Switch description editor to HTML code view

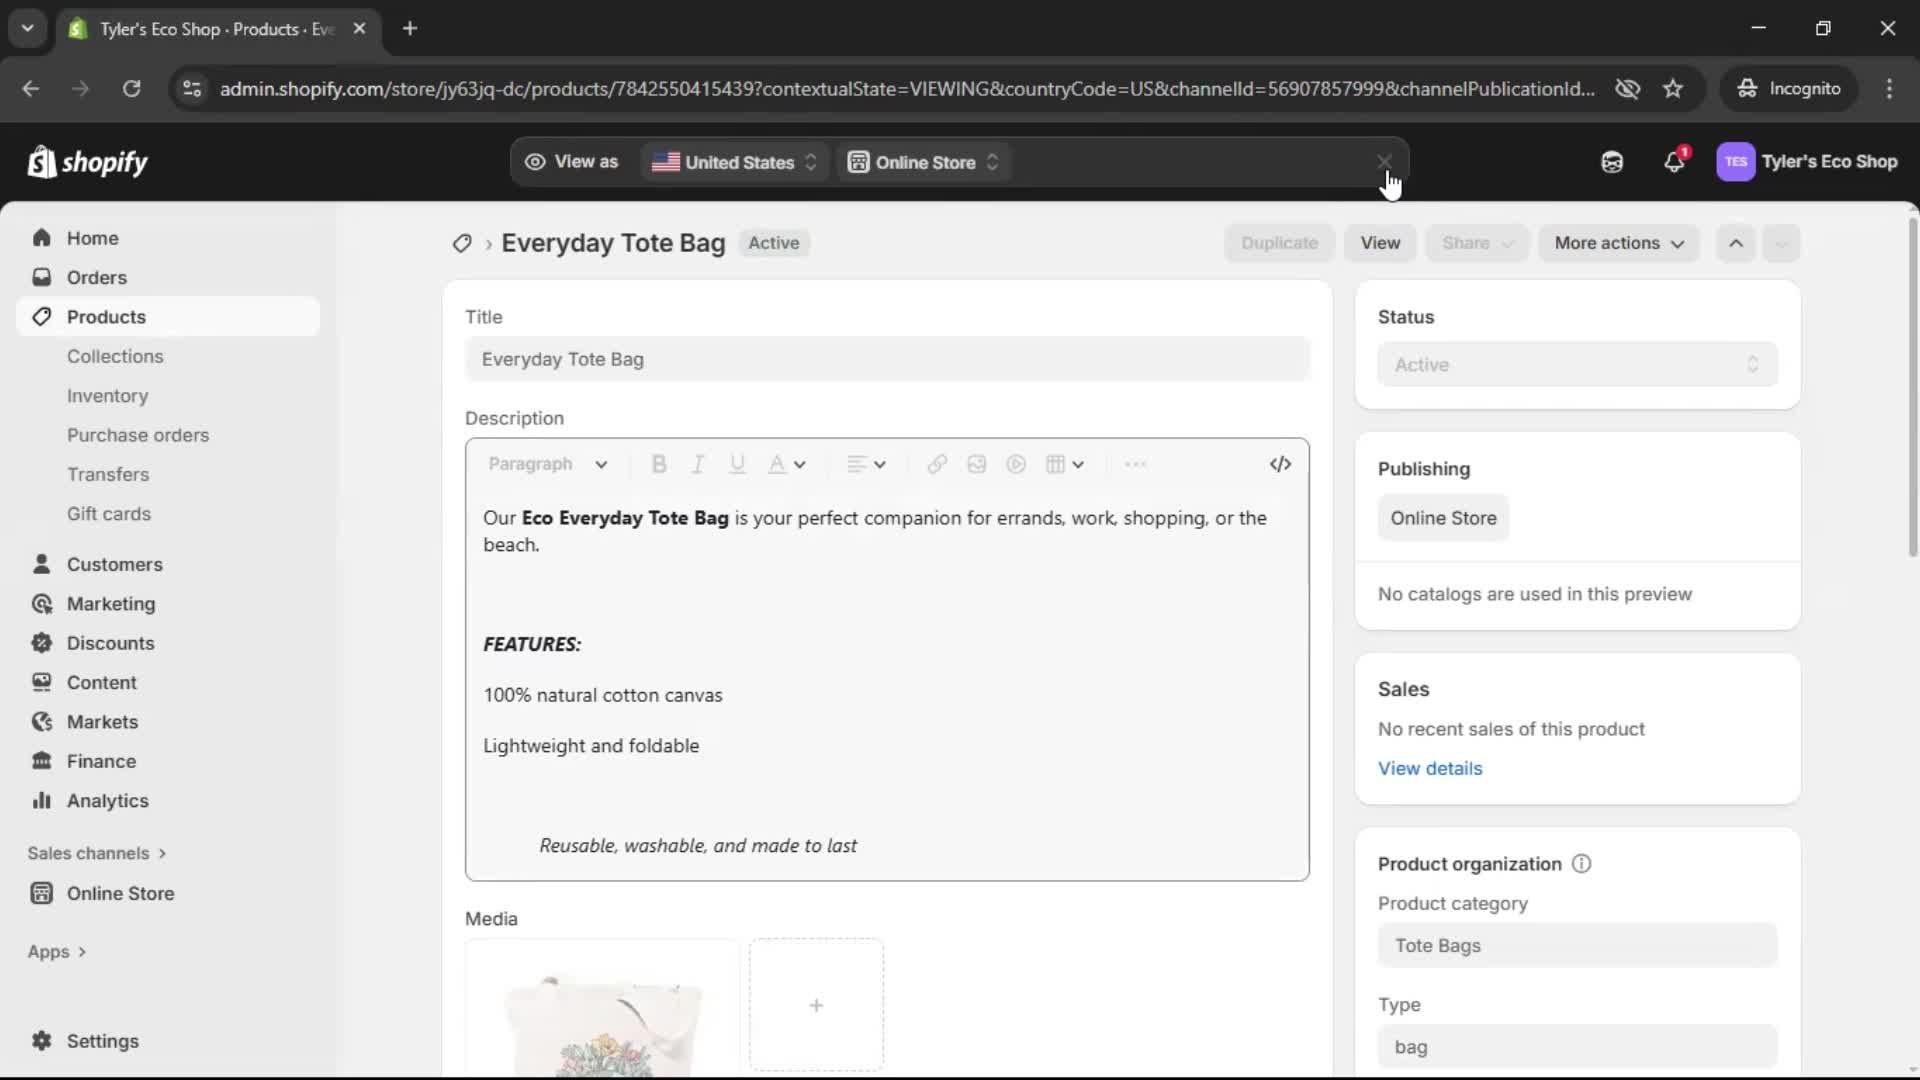point(1280,464)
